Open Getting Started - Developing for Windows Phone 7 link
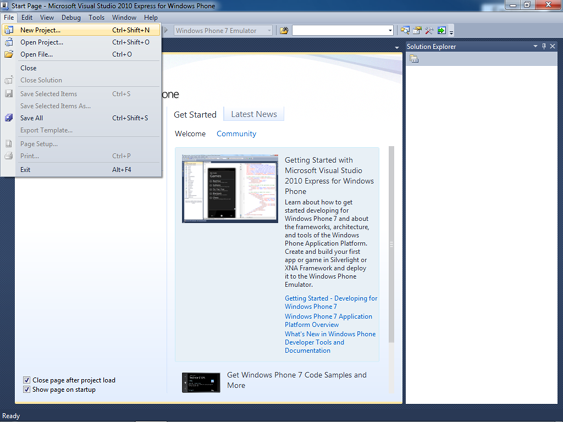Screen dimensions: 563x422 pyautogui.click(x=331, y=302)
